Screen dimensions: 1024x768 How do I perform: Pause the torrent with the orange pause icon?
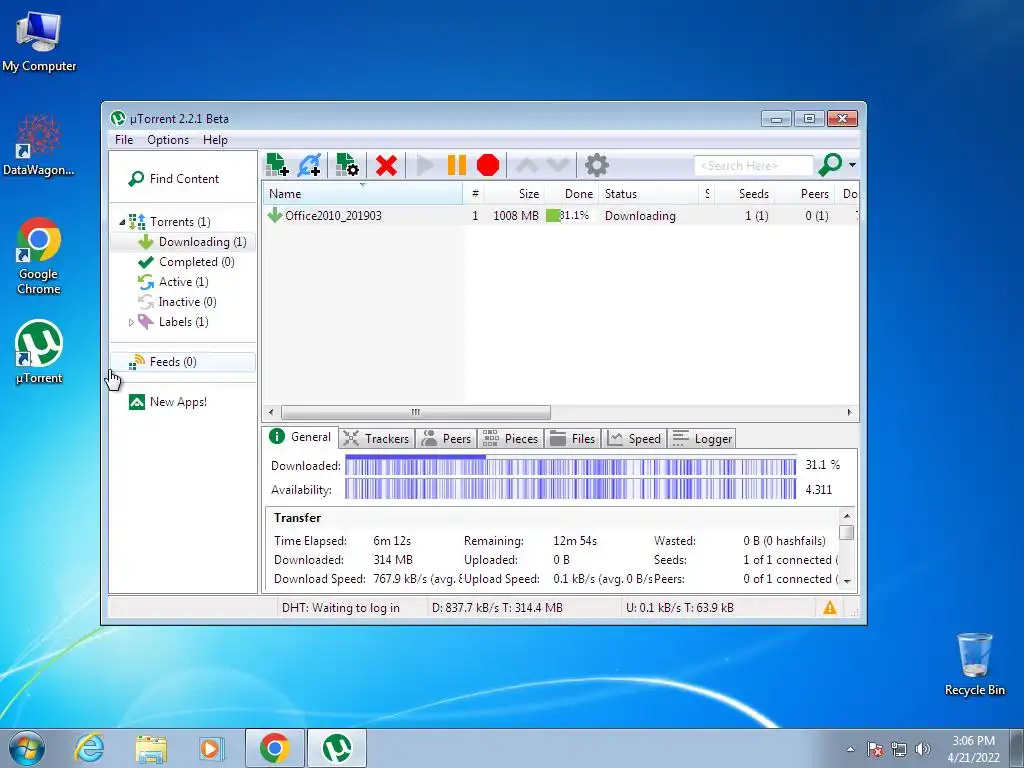pos(456,165)
